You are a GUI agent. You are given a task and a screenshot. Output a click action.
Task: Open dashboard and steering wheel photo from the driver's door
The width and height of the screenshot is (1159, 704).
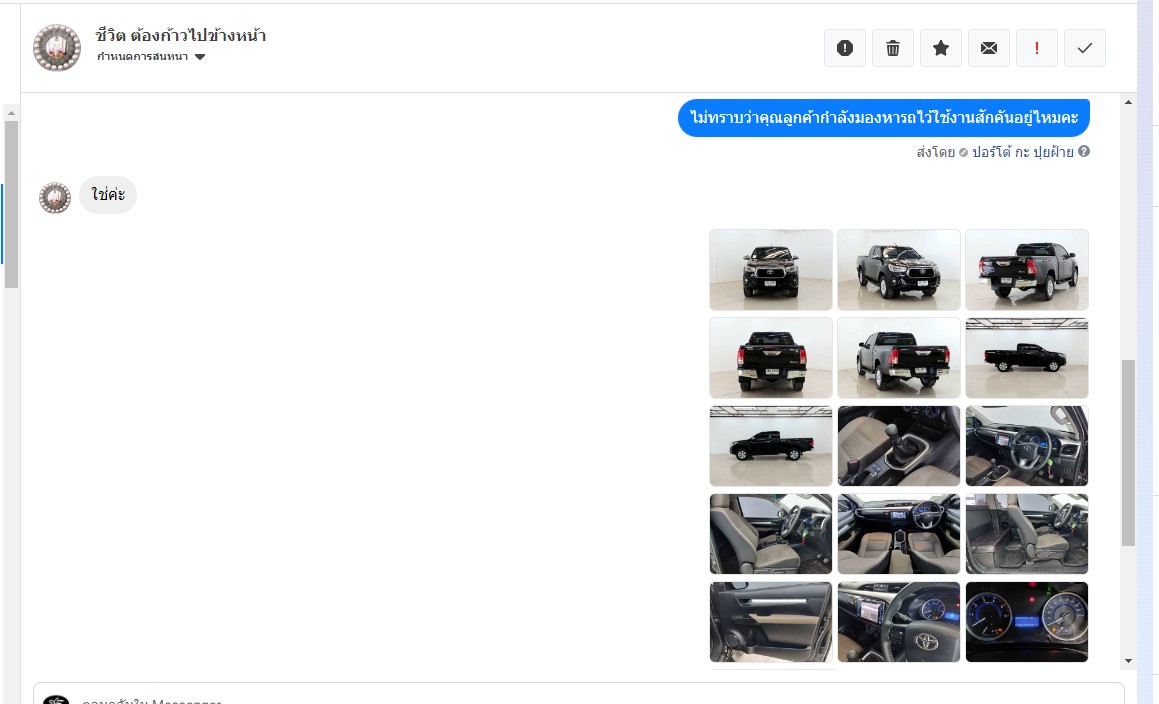click(x=1027, y=446)
